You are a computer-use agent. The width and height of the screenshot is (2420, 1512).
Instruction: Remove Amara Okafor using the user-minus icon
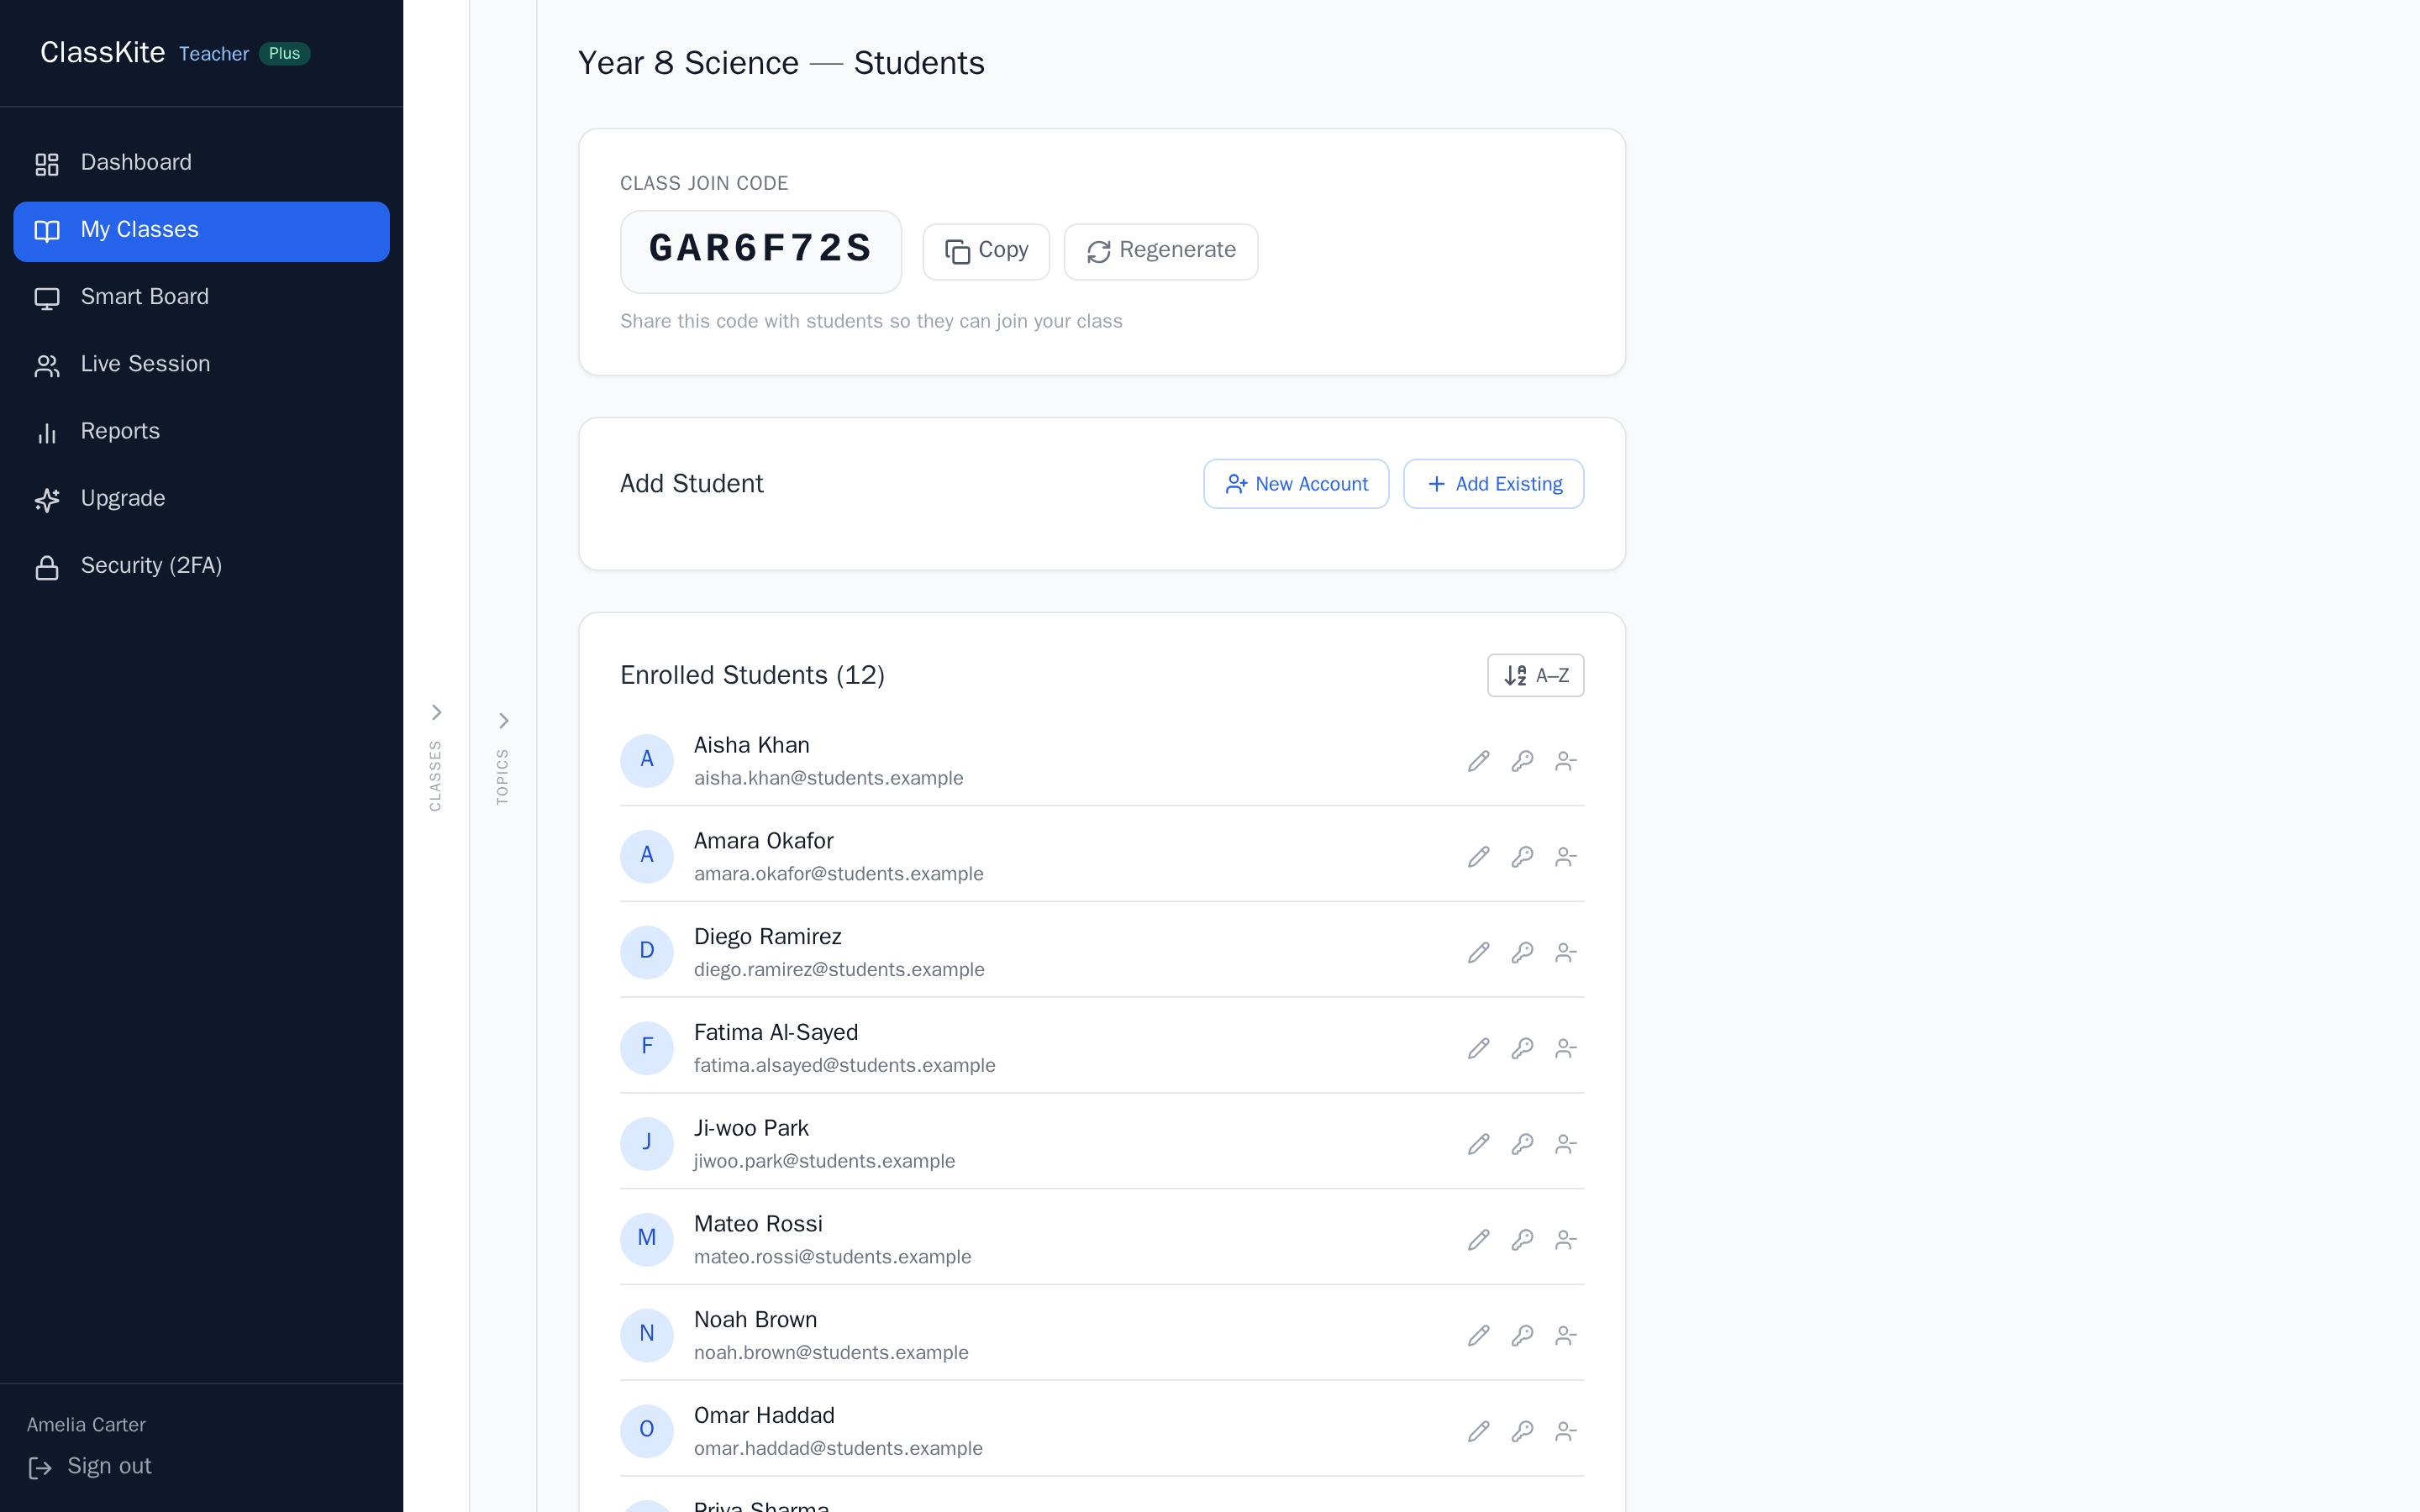click(1566, 857)
